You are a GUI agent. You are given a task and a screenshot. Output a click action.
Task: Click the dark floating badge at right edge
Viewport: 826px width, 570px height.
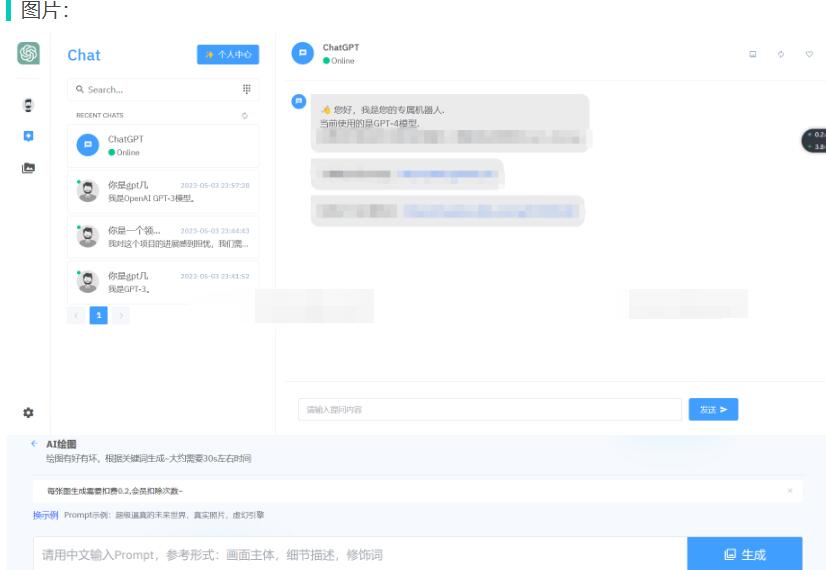[x=814, y=141]
